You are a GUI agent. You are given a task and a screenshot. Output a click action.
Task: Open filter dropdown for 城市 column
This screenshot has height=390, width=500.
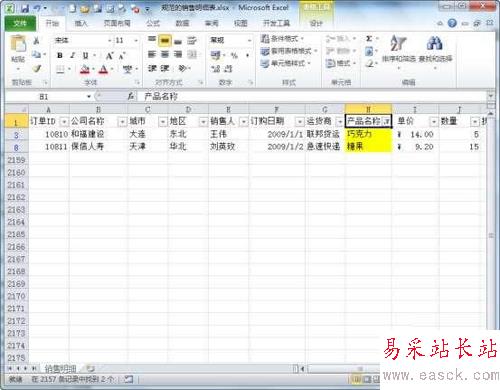(163, 122)
